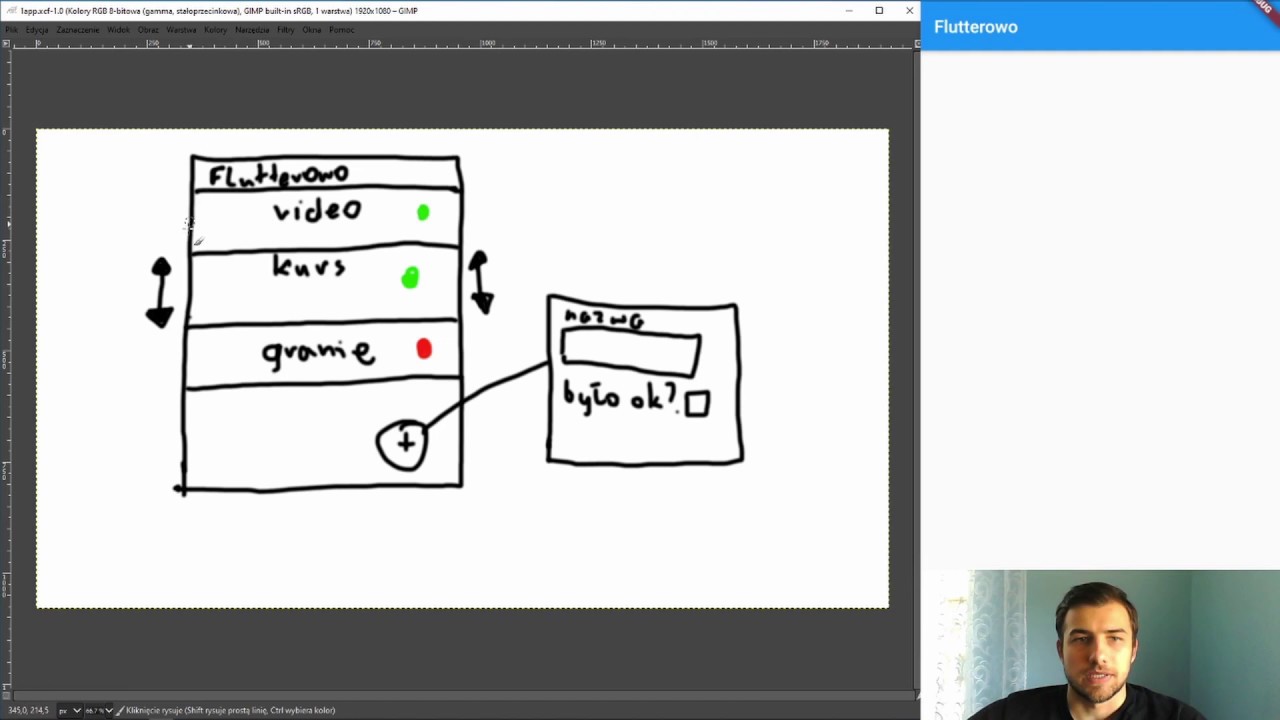
Task: Click the vertical scrollbar of the GIMP canvas
Action: coord(917,370)
